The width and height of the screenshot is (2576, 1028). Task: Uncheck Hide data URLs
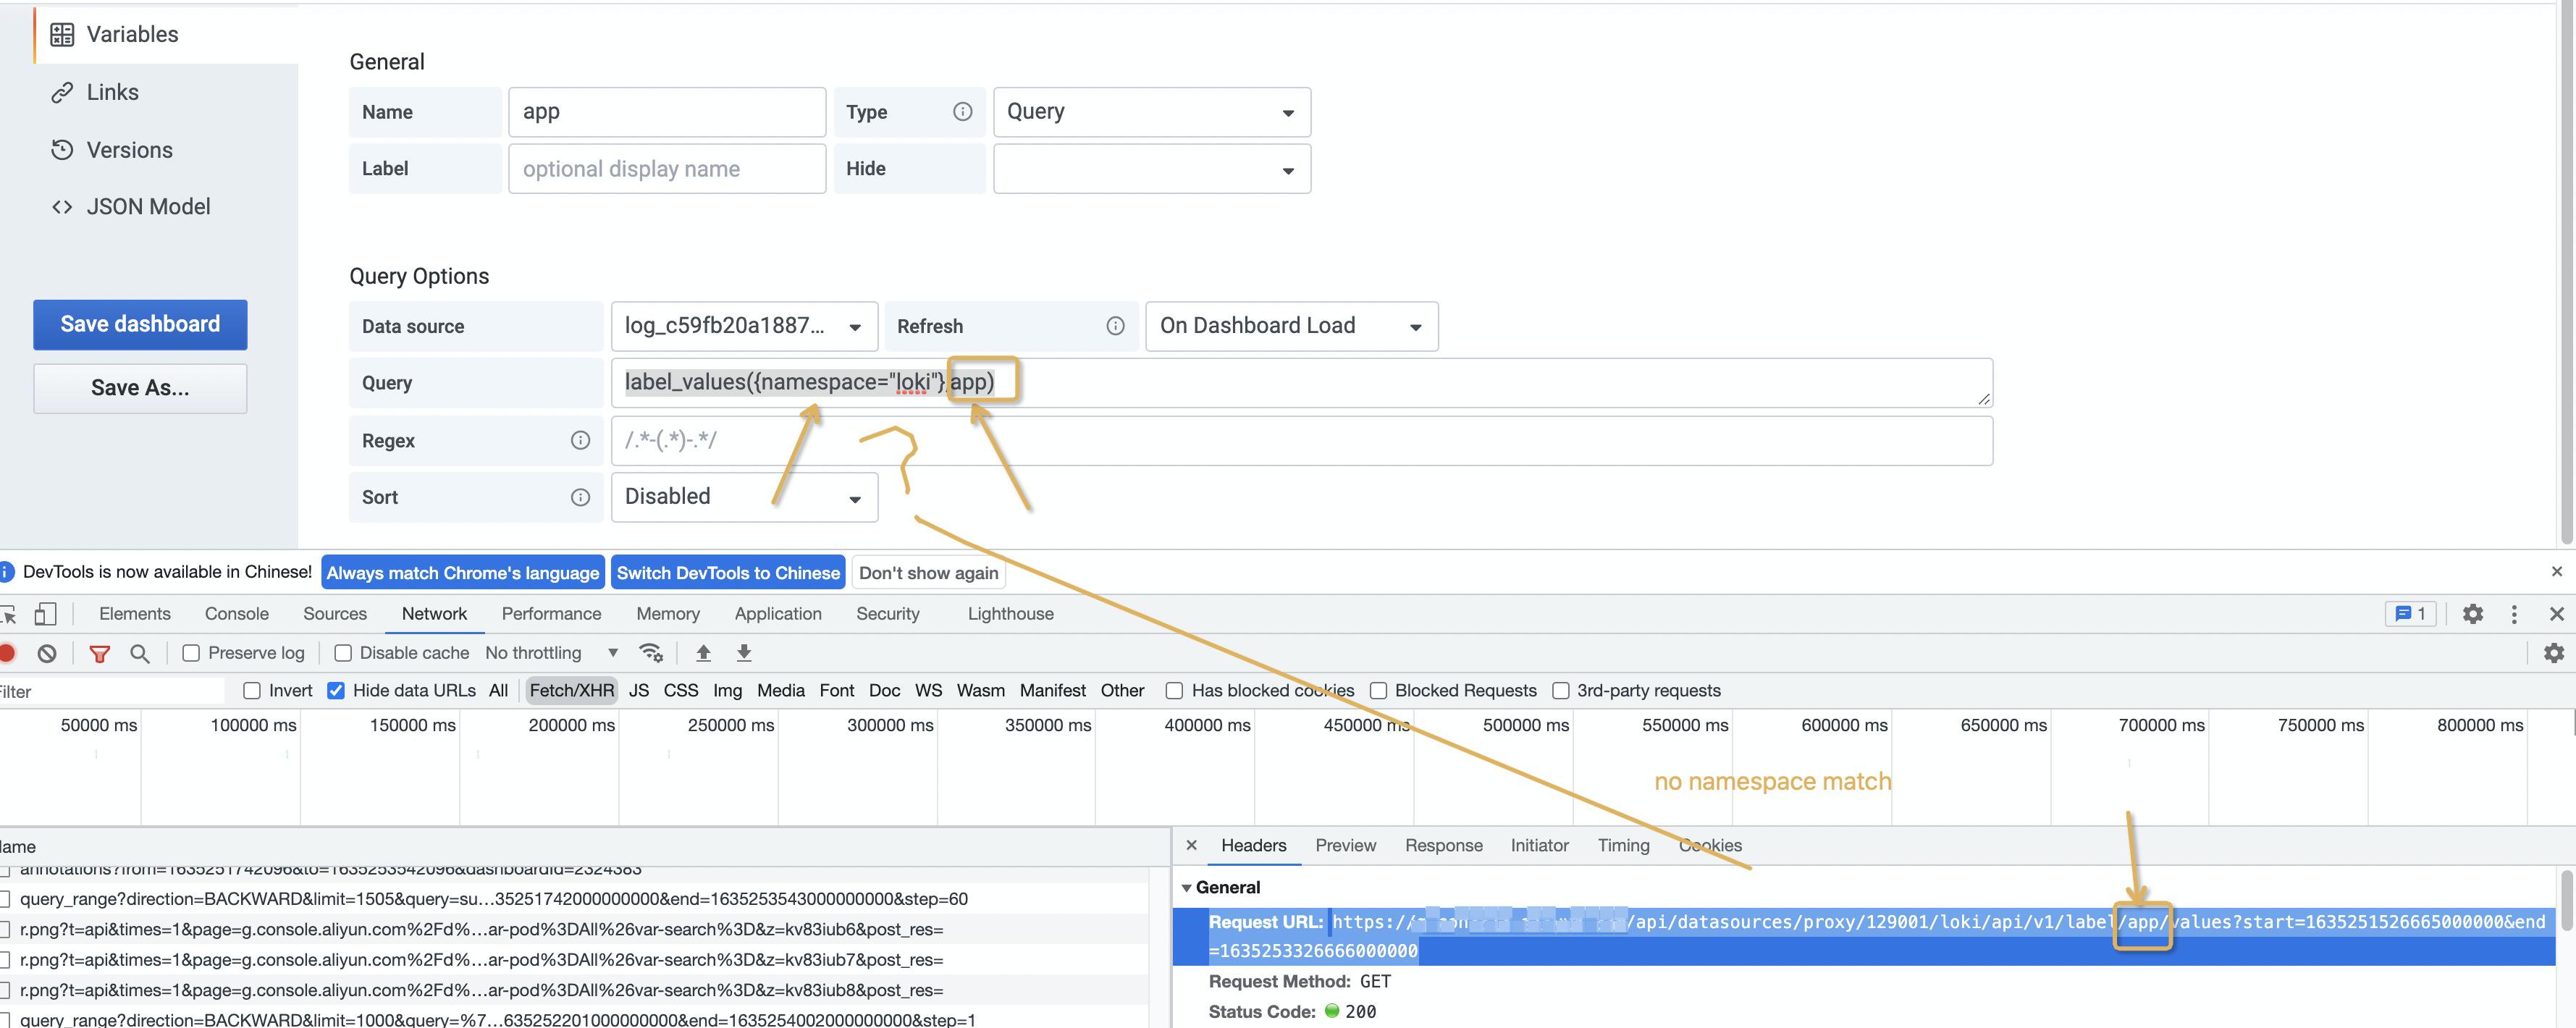point(336,690)
